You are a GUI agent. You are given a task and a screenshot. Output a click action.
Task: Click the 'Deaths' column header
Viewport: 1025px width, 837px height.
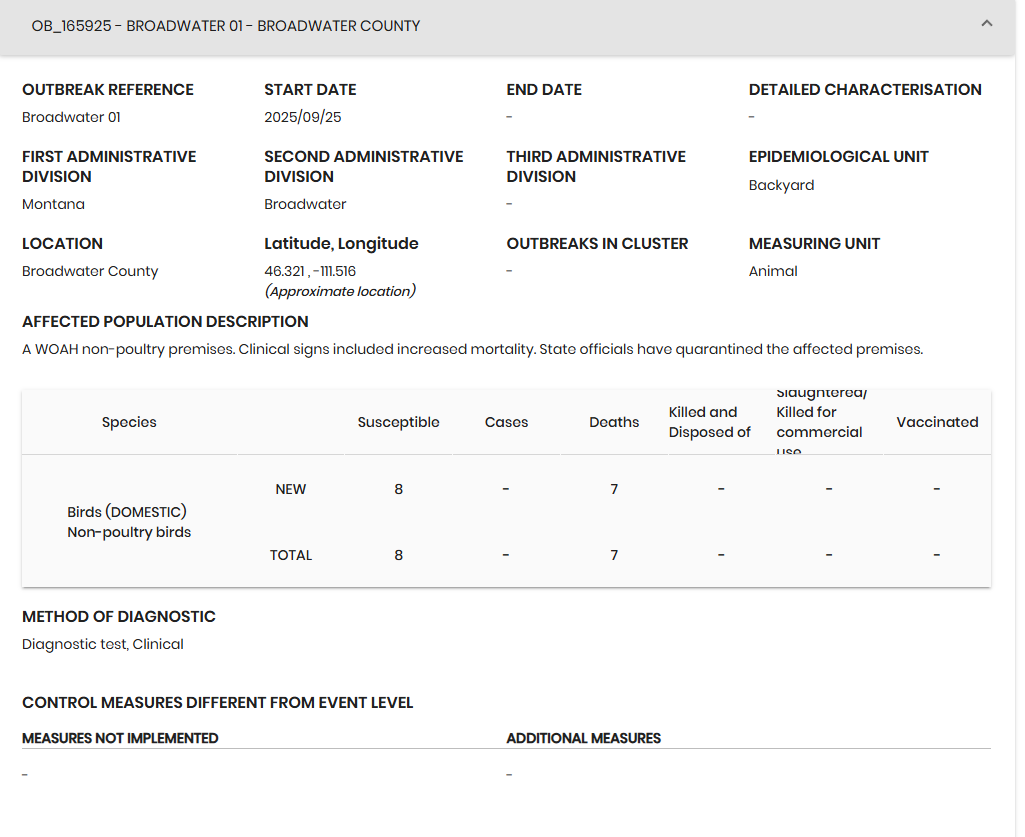coord(614,422)
